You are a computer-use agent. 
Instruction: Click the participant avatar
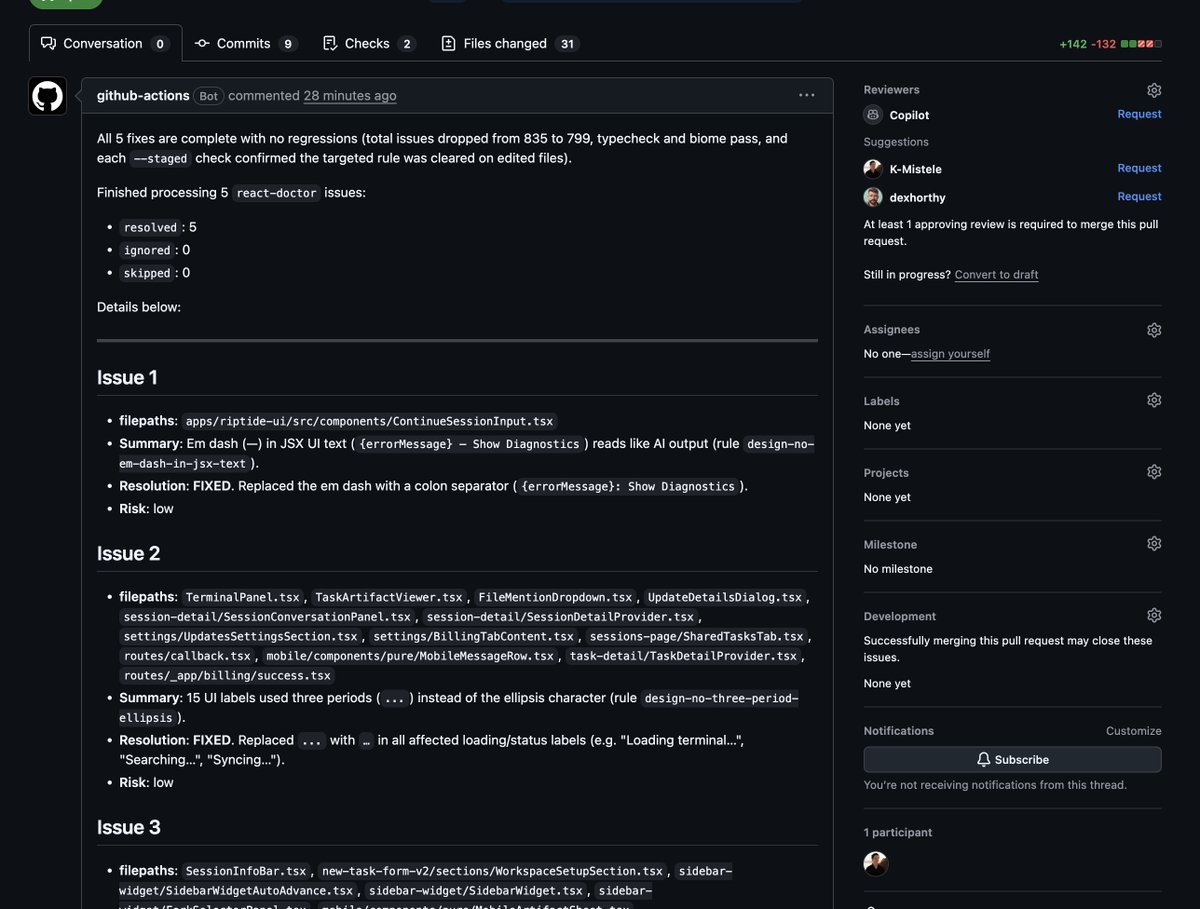tap(876, 864)
